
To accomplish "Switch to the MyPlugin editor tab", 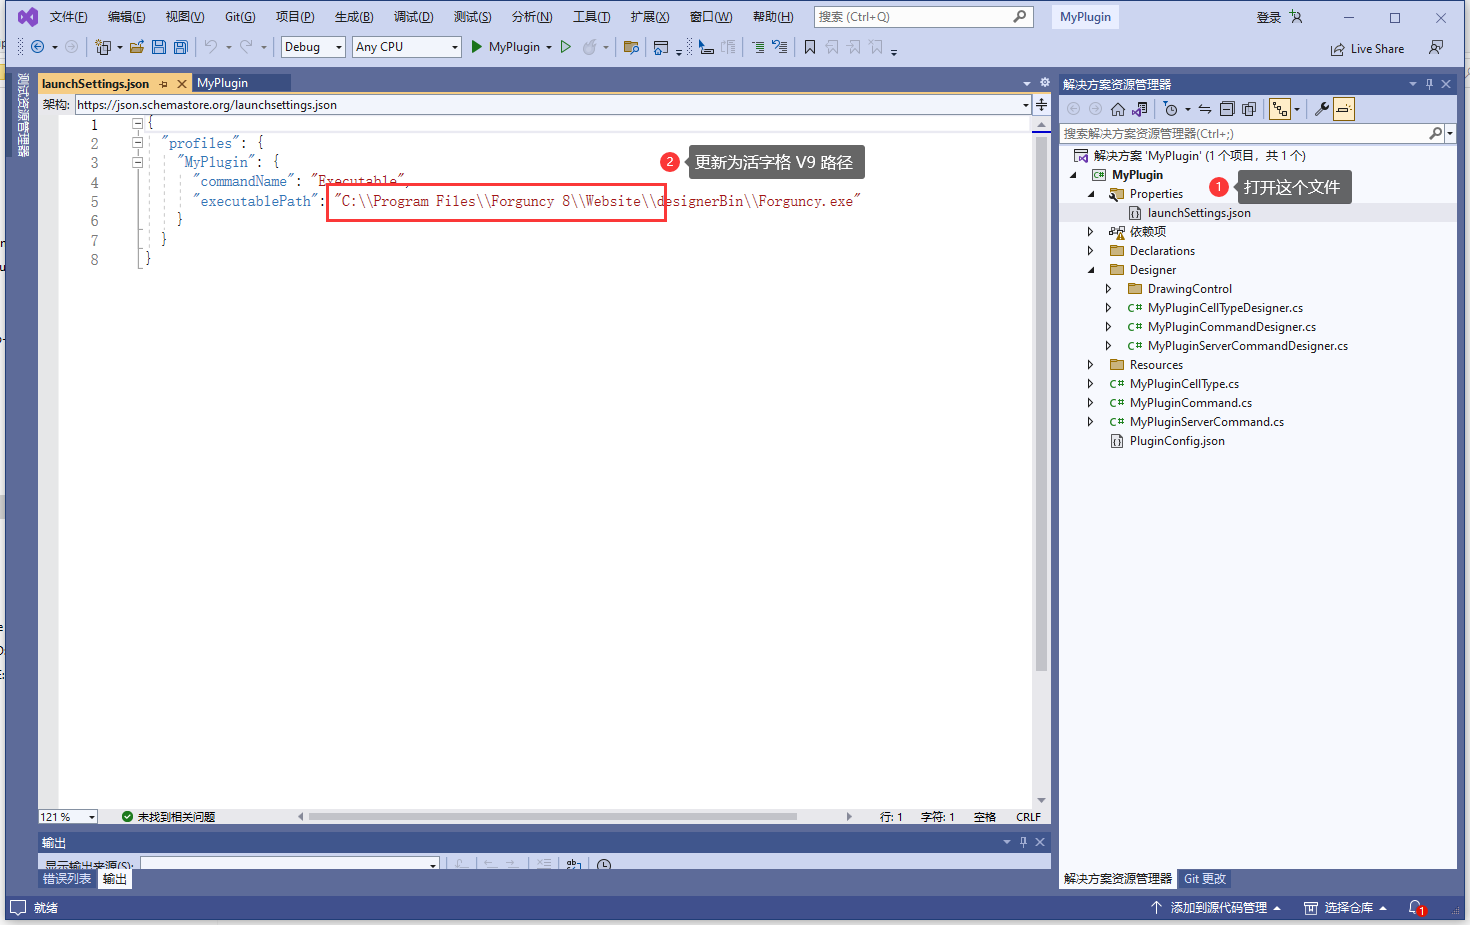I will tap(223, 83).
